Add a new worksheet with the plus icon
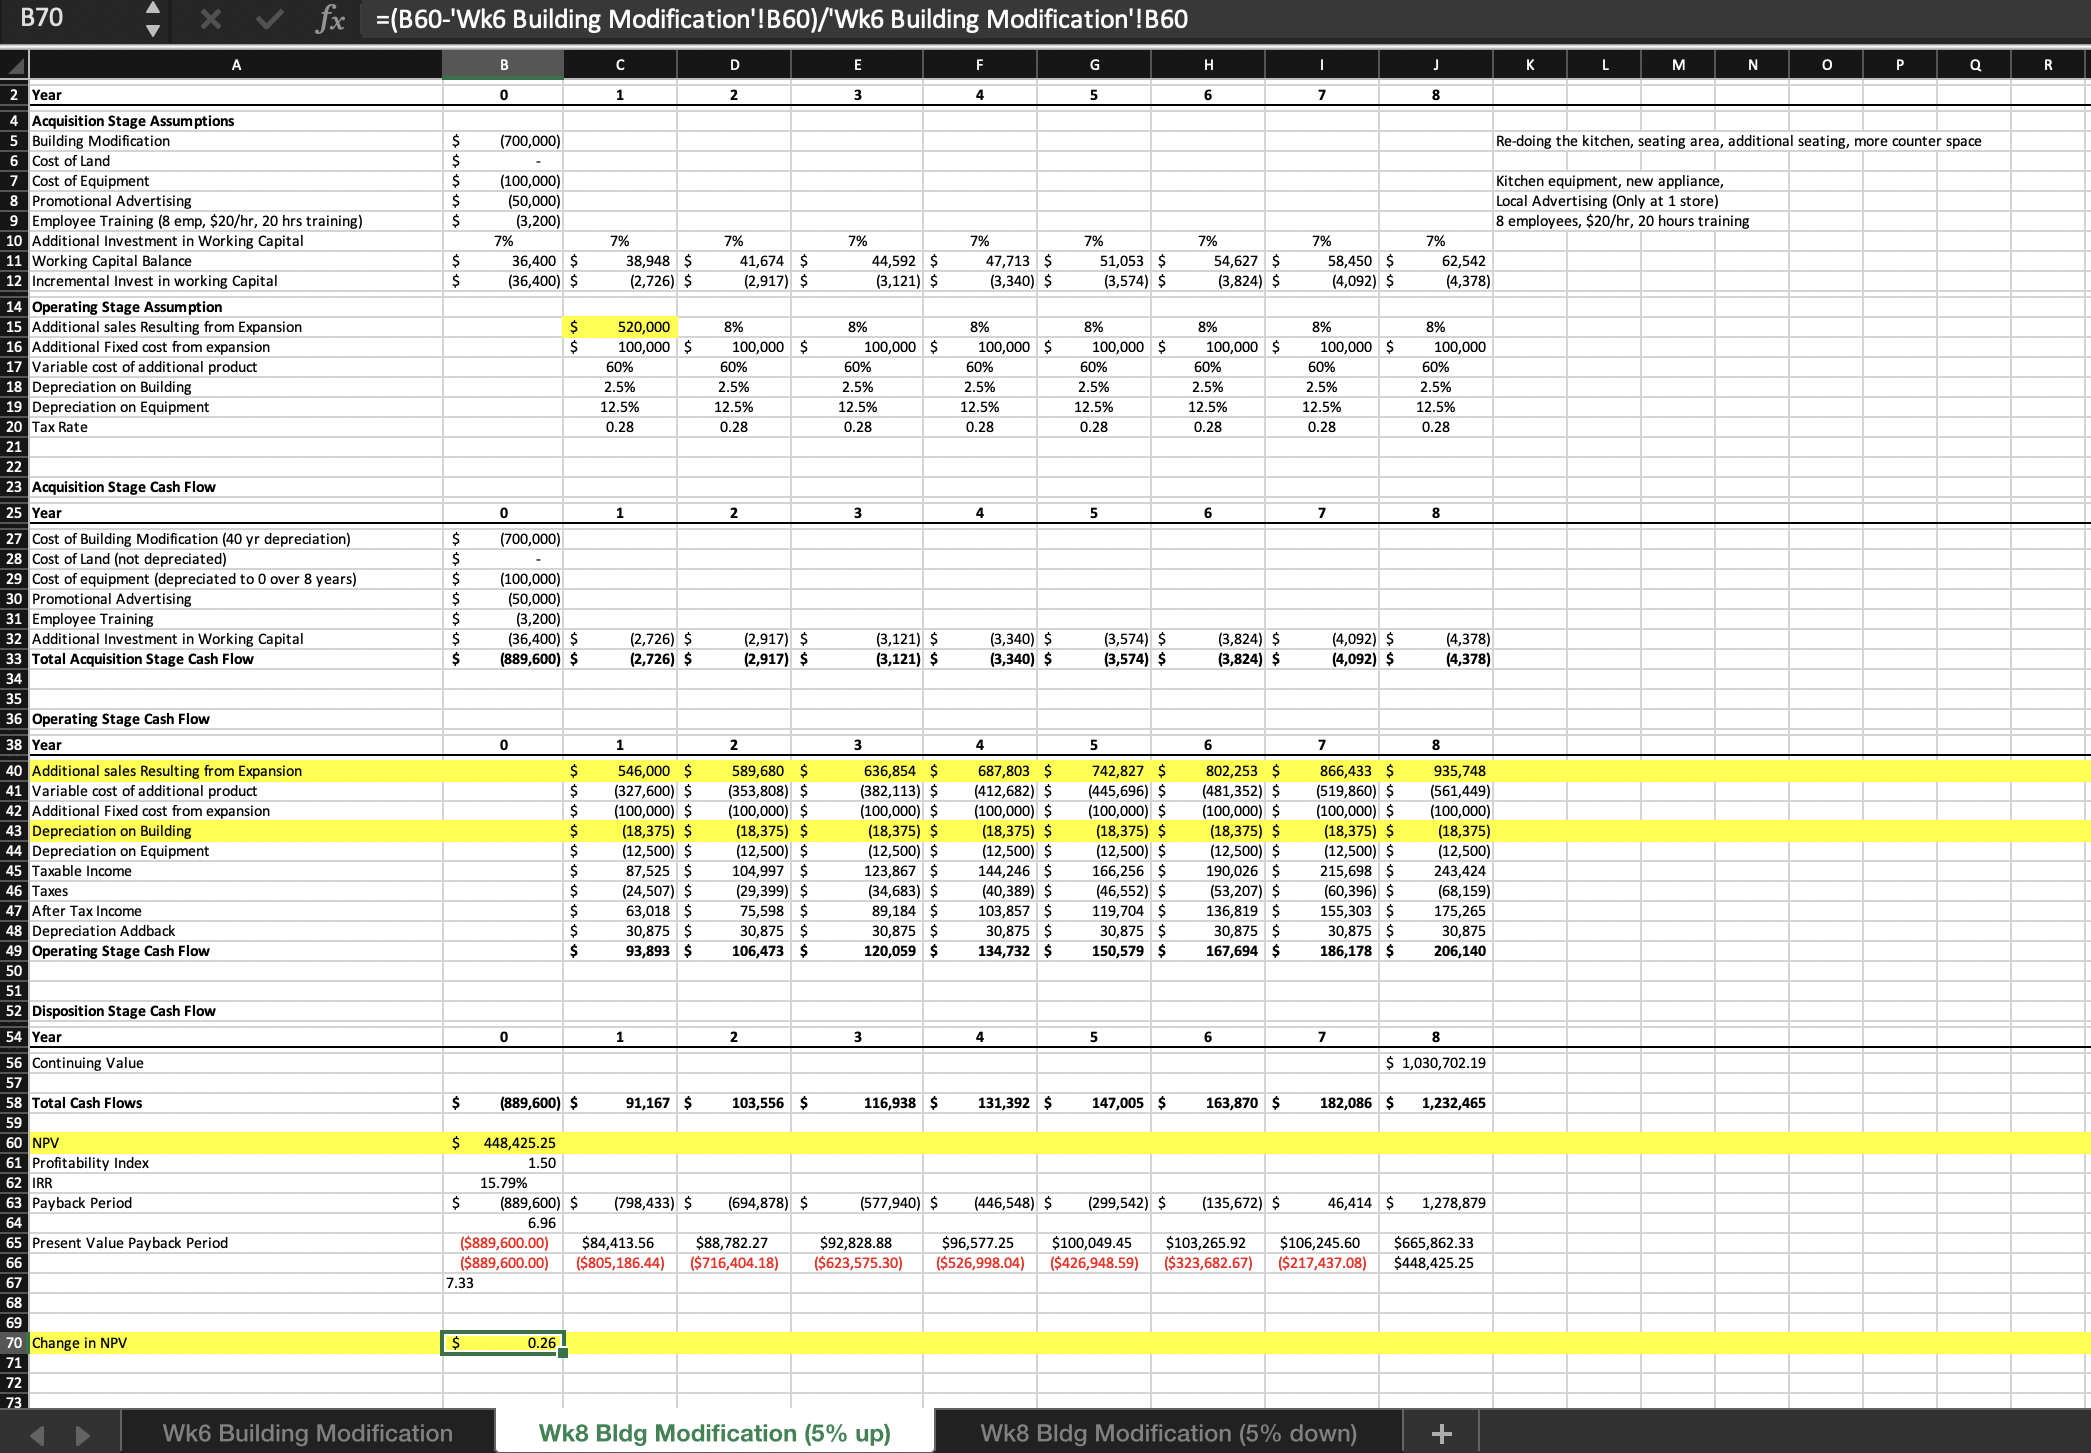2091x1453 pixels. tap(1440, 1432)
